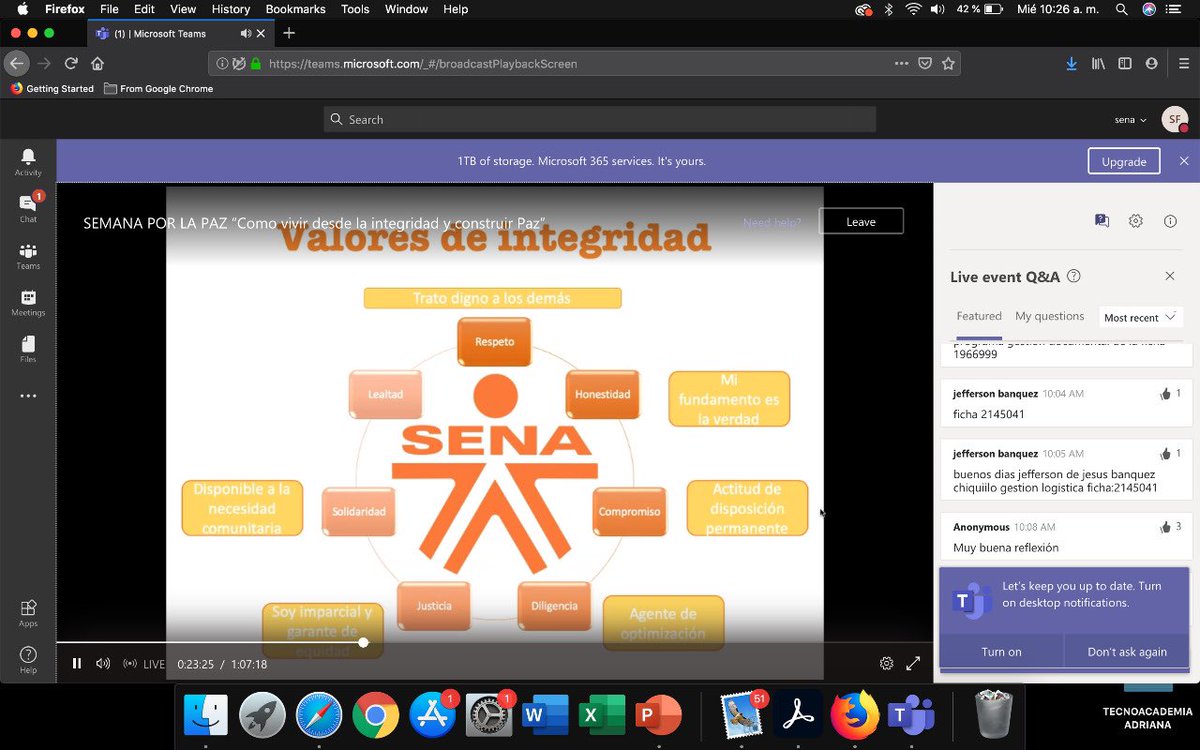Enter fullscreen mode for the video
This screenshot has width=1200, height=750.
coord(913,663)
